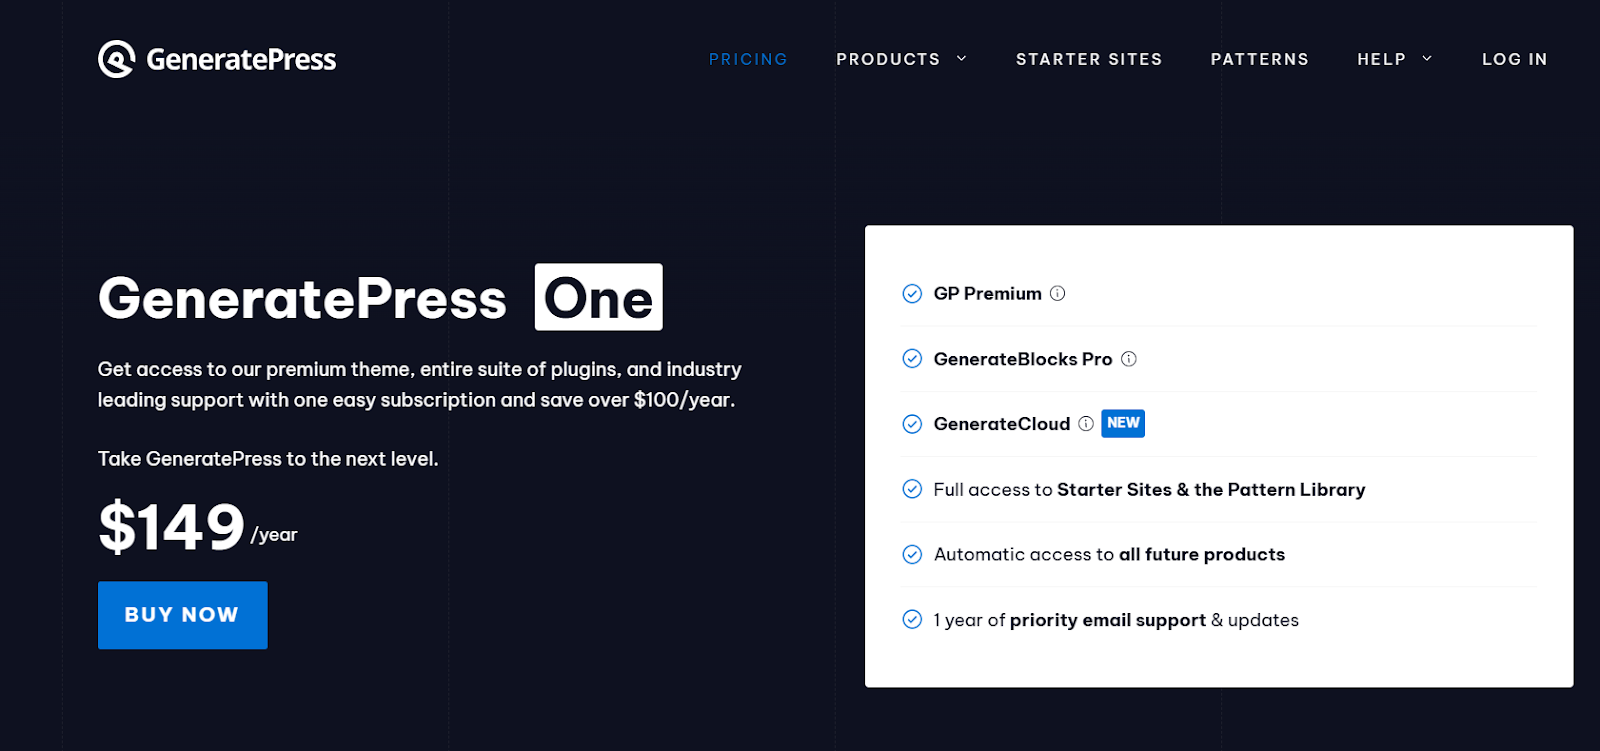Click checkmark icon beside GP Premium
The height and width of the screenshot is (751, 1600).
point(912,294)
